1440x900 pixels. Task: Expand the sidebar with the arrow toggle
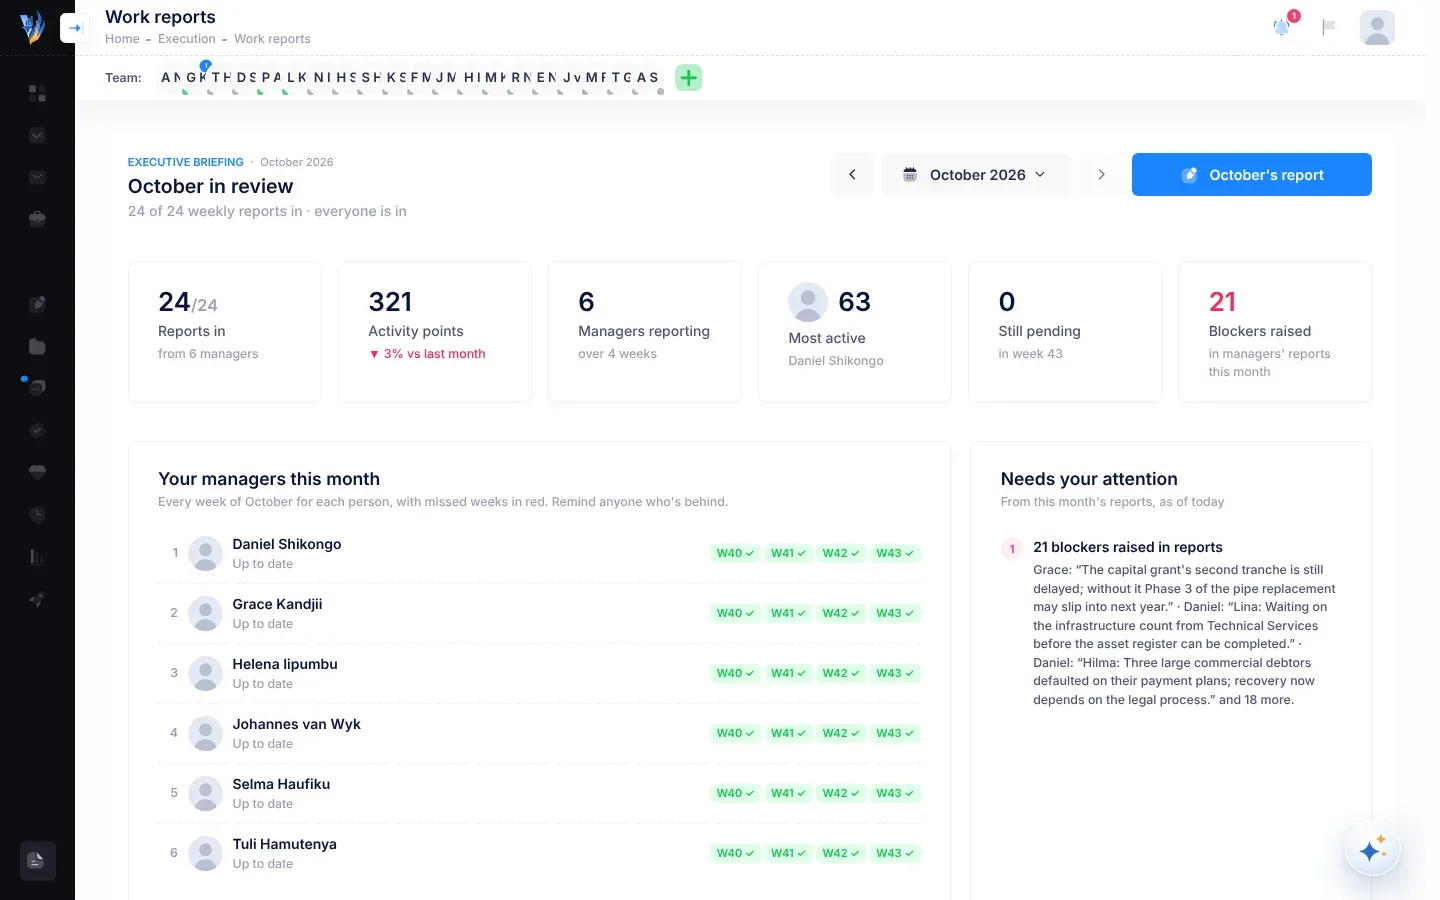coord(75,28)
